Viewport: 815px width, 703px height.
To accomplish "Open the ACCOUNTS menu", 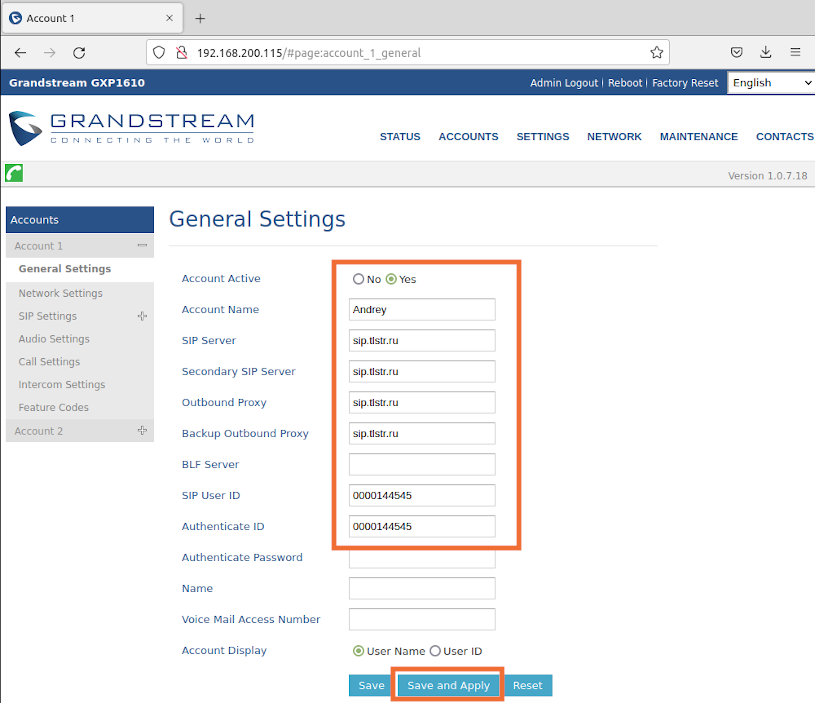I will point(468,137).
